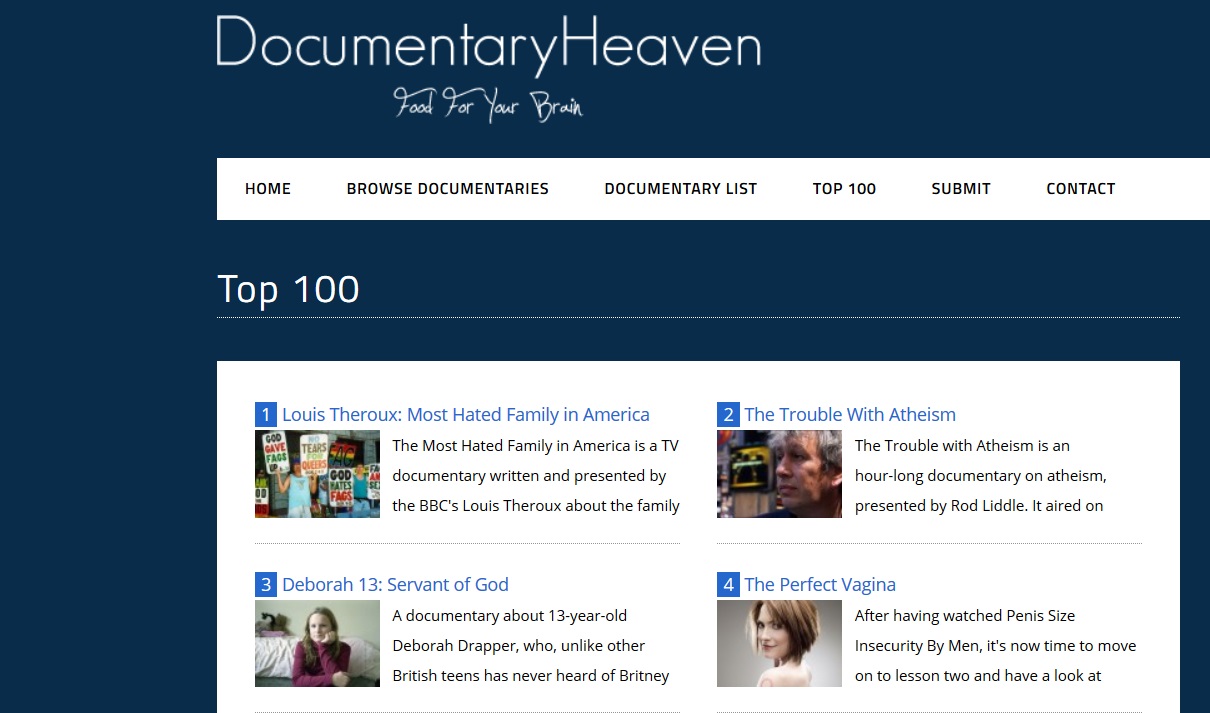Screen dimensions: 1210x713
Task: Open Deborah 13: Servant of God link
Action: 395,585
